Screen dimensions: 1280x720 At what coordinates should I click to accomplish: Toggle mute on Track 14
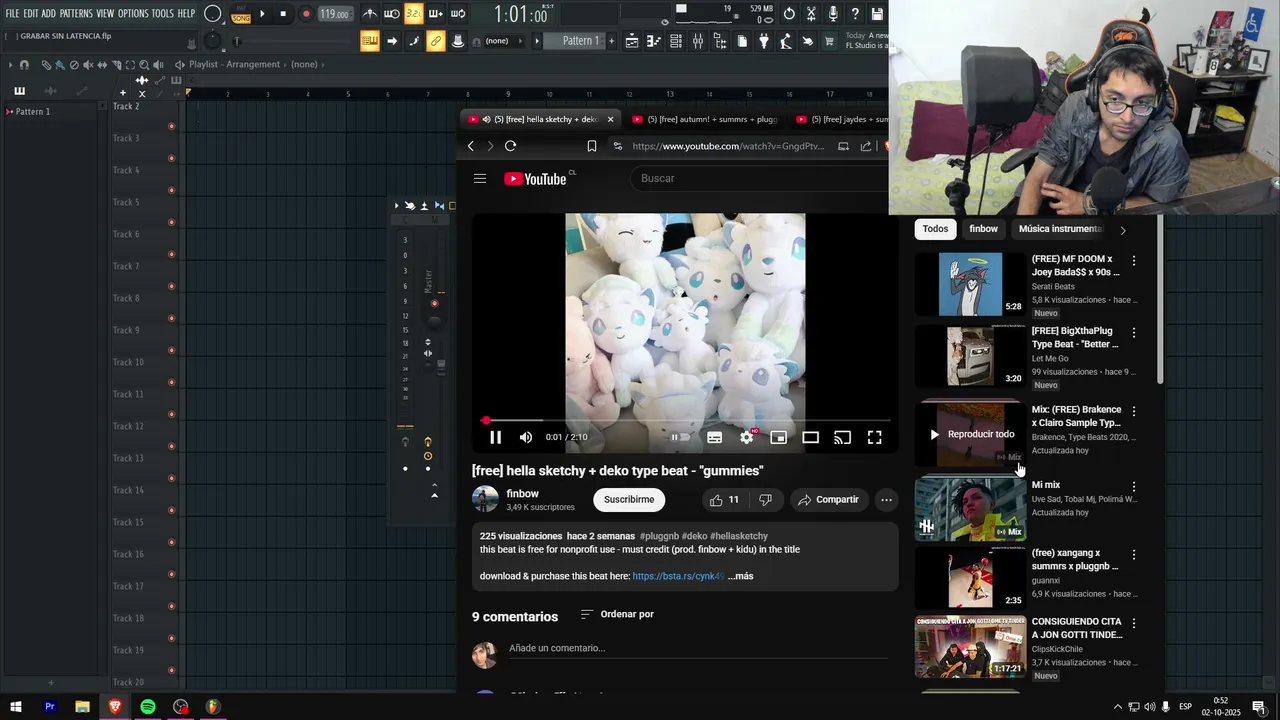(x=172, y=510)
